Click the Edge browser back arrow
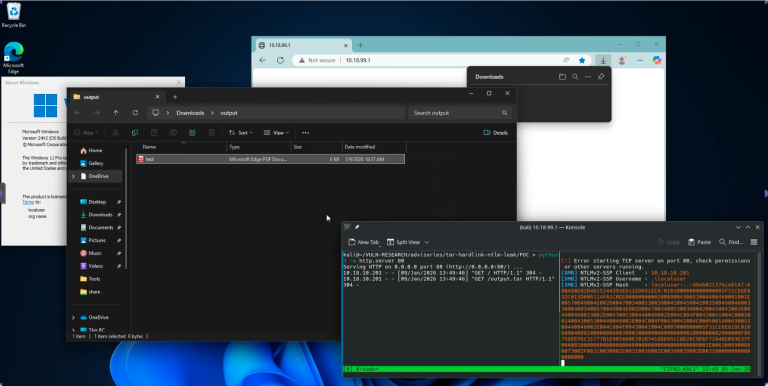The height and width of the screenshot is (386, 768). click(x=263, y=60)
